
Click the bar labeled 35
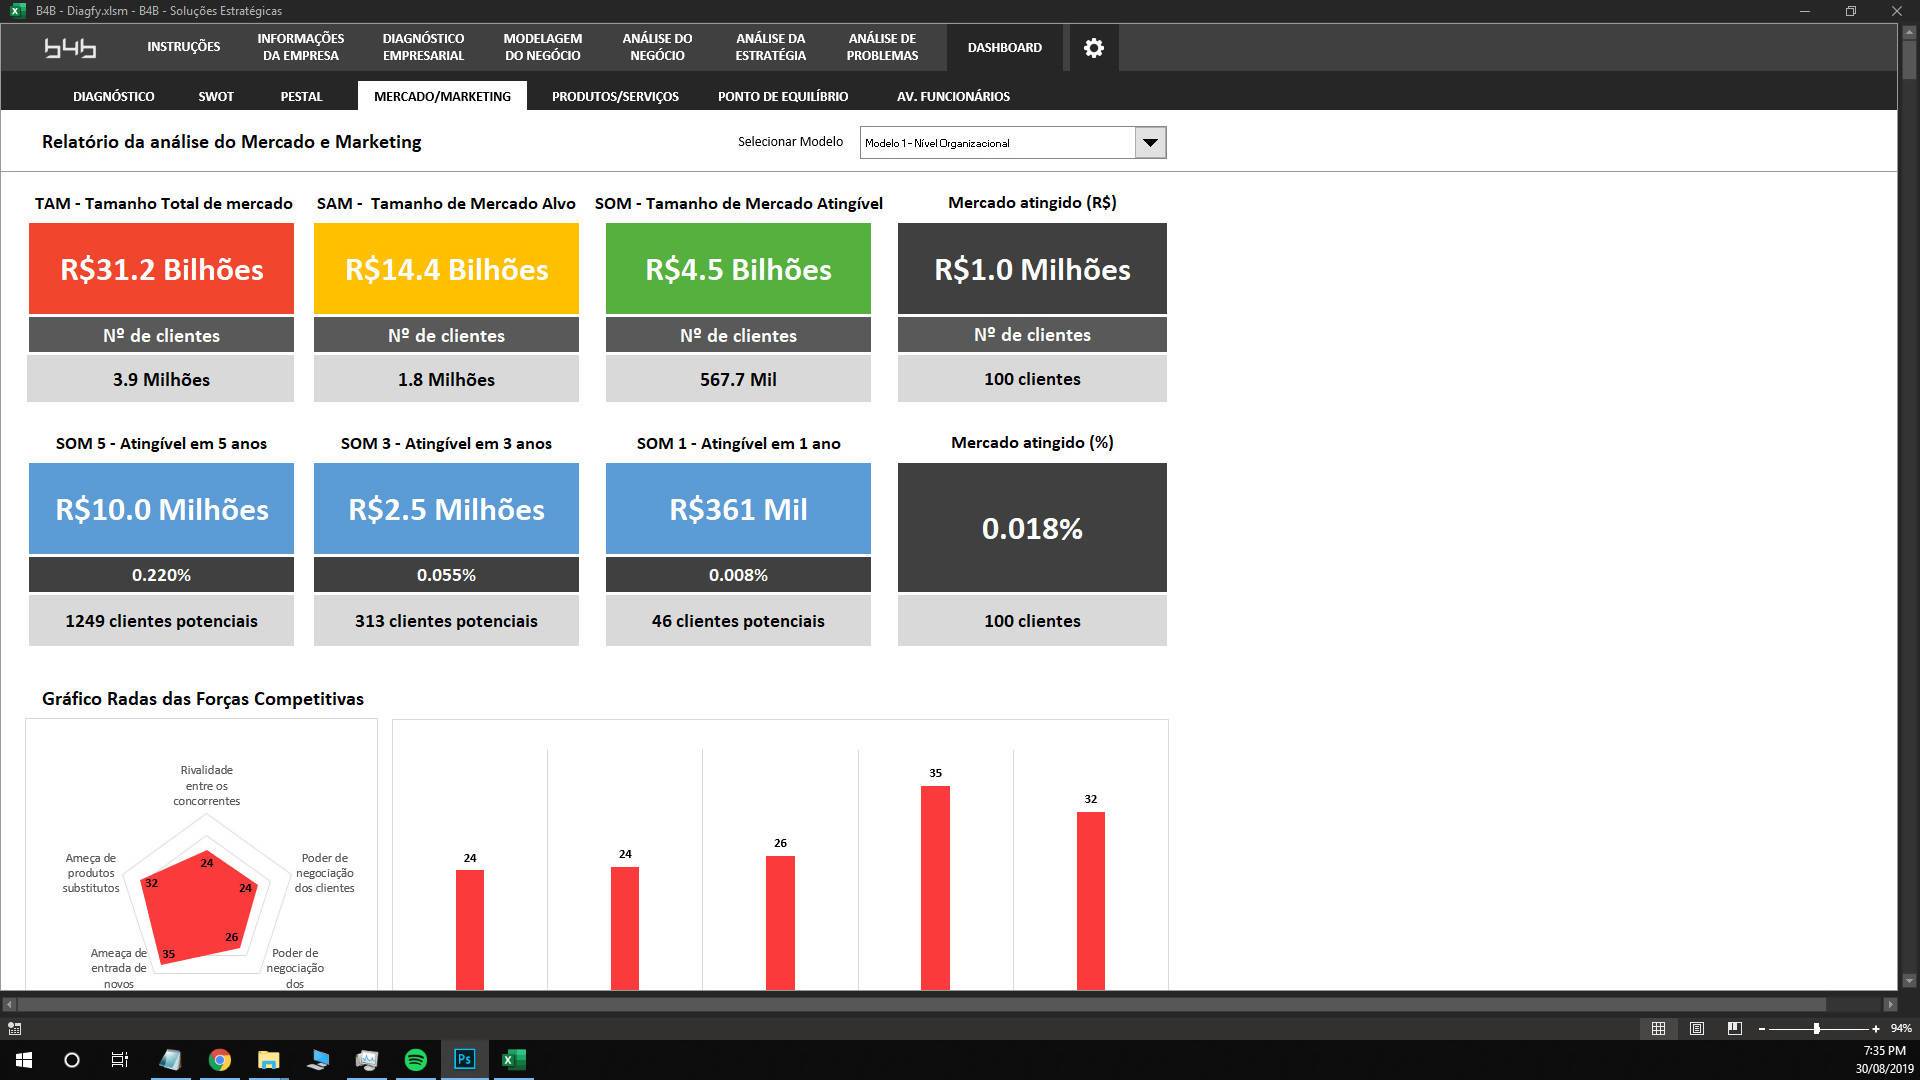point(935,888)
